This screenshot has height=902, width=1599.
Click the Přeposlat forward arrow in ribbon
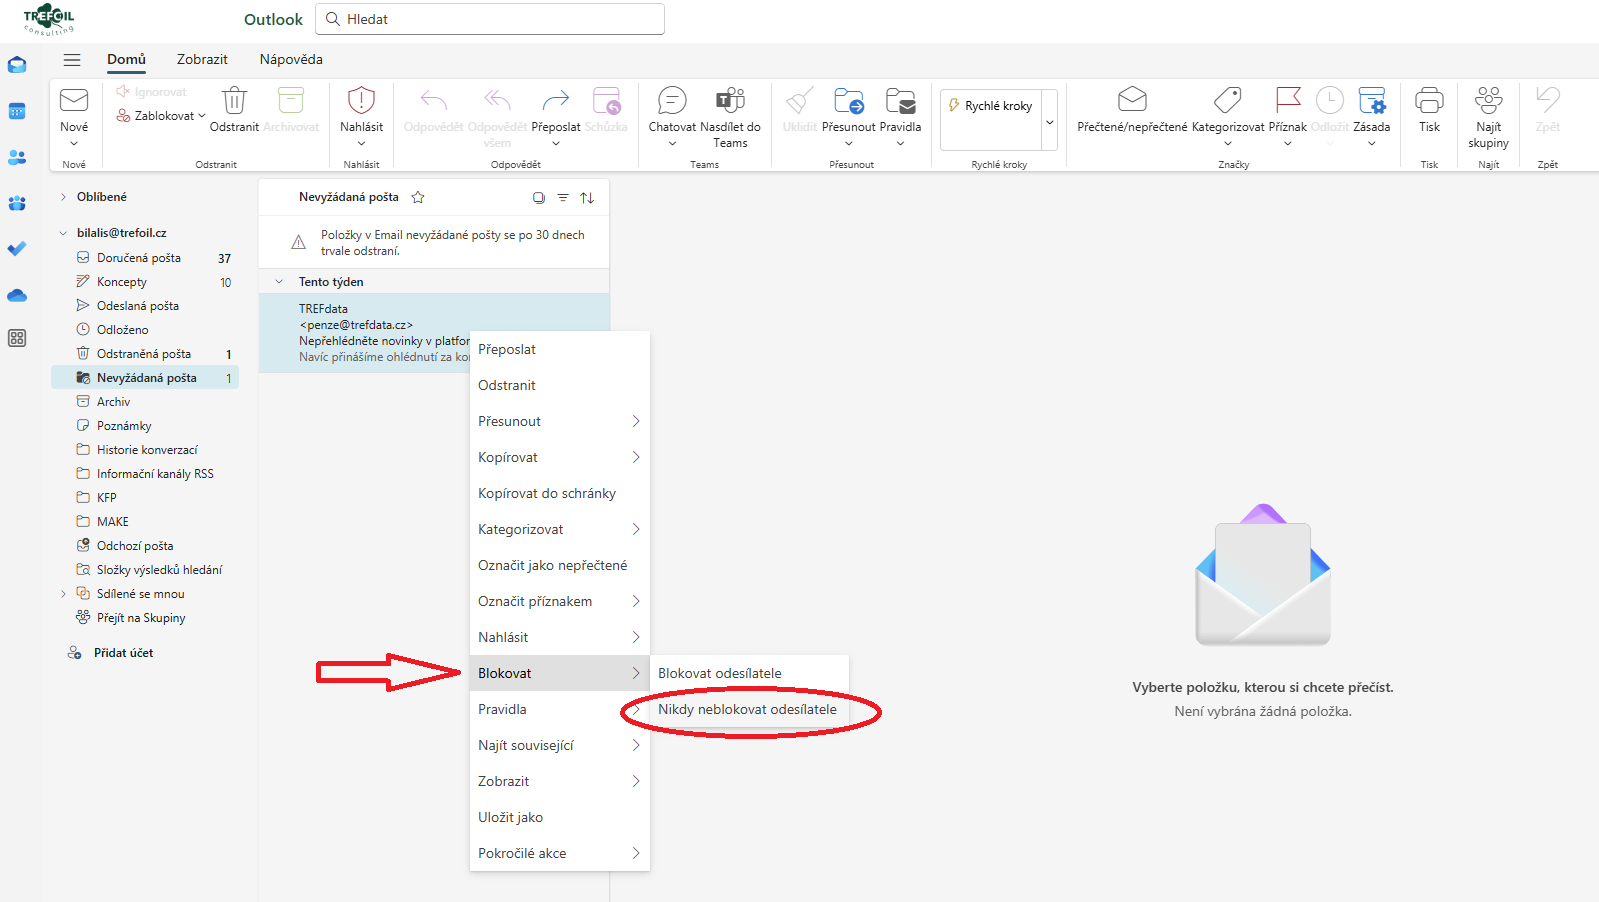pos(556,100)
